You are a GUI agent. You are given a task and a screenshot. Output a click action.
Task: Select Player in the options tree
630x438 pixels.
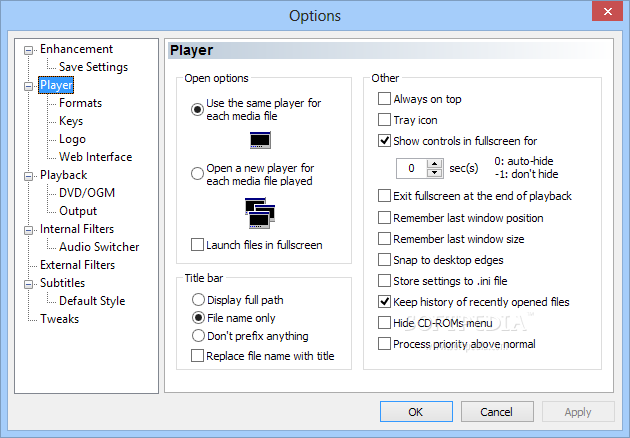point(56,85)
